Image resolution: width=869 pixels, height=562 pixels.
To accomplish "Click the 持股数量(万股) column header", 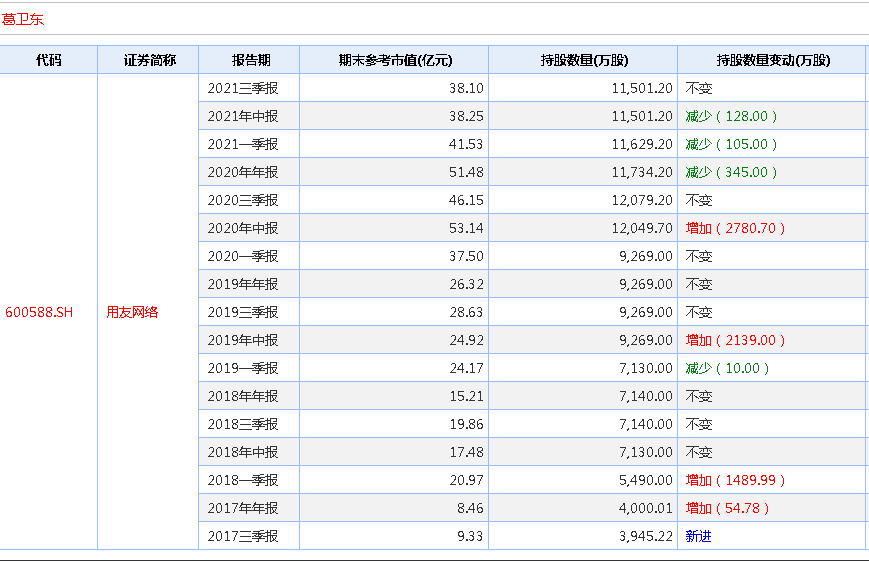I will point(582,60).
